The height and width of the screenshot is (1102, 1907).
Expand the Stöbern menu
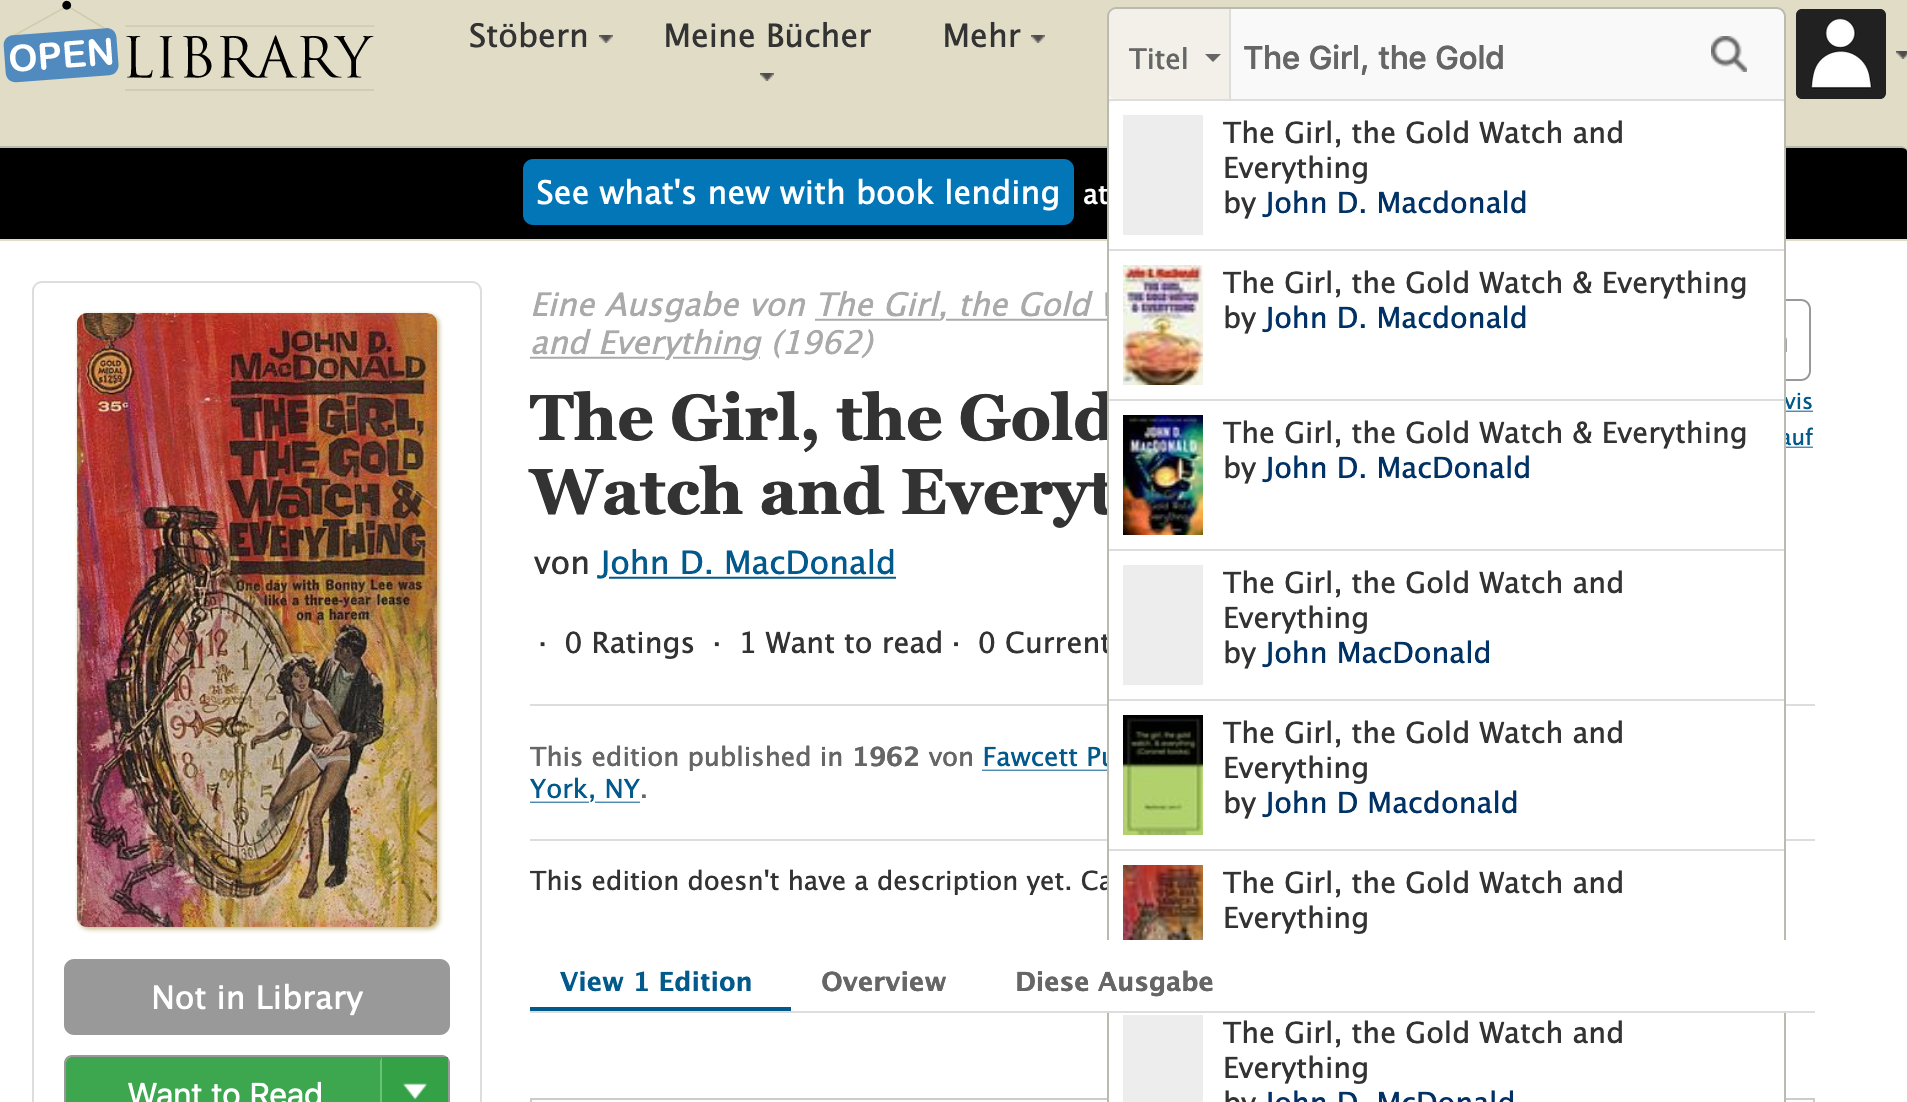point(541,37)
